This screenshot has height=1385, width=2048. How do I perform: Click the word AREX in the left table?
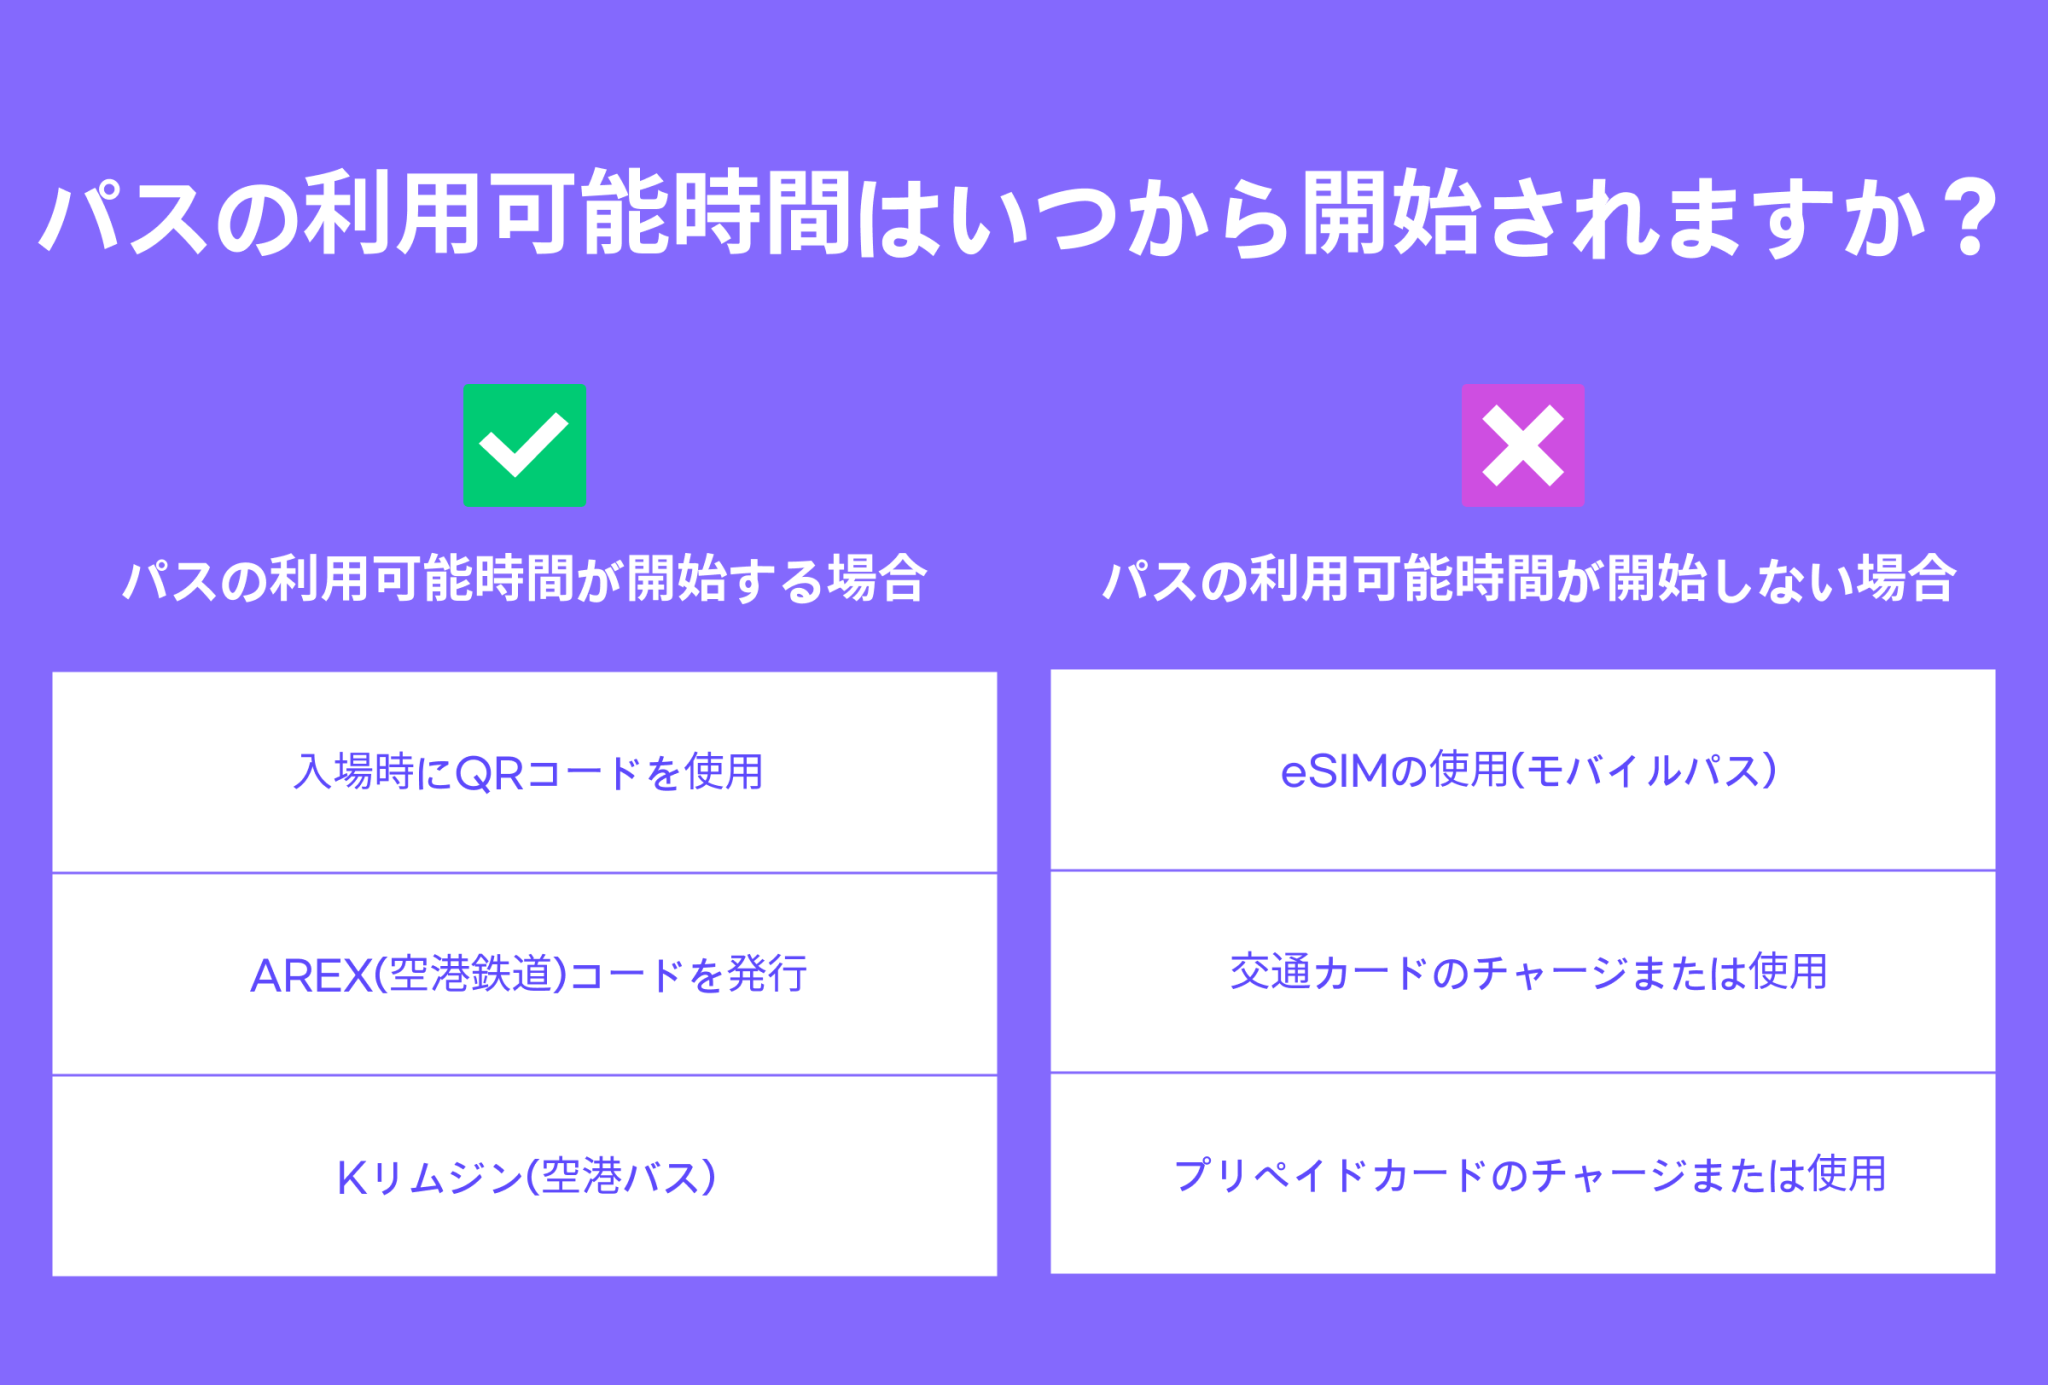(x=309, y=975)
